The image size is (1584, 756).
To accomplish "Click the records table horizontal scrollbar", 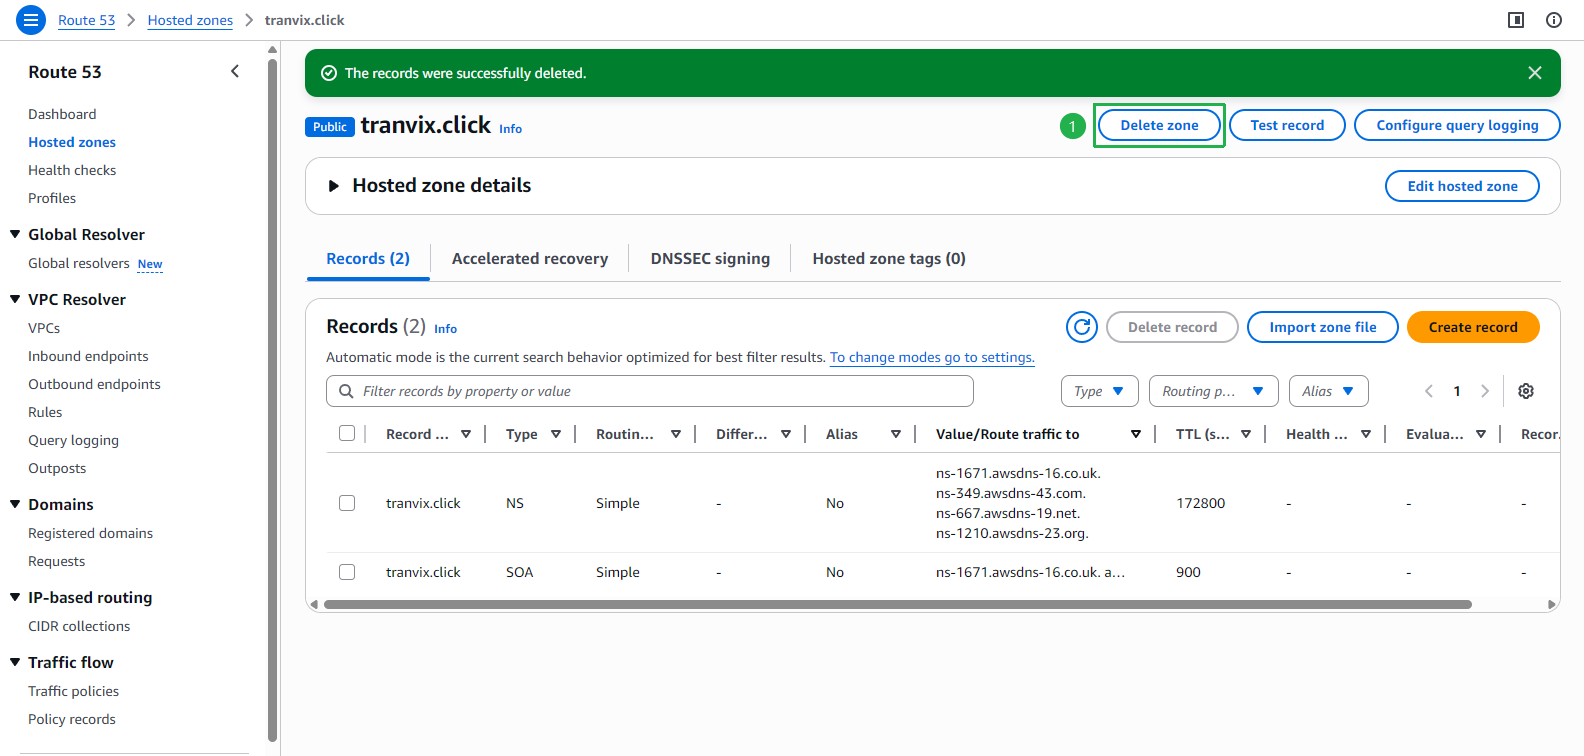I will (898, 604).
